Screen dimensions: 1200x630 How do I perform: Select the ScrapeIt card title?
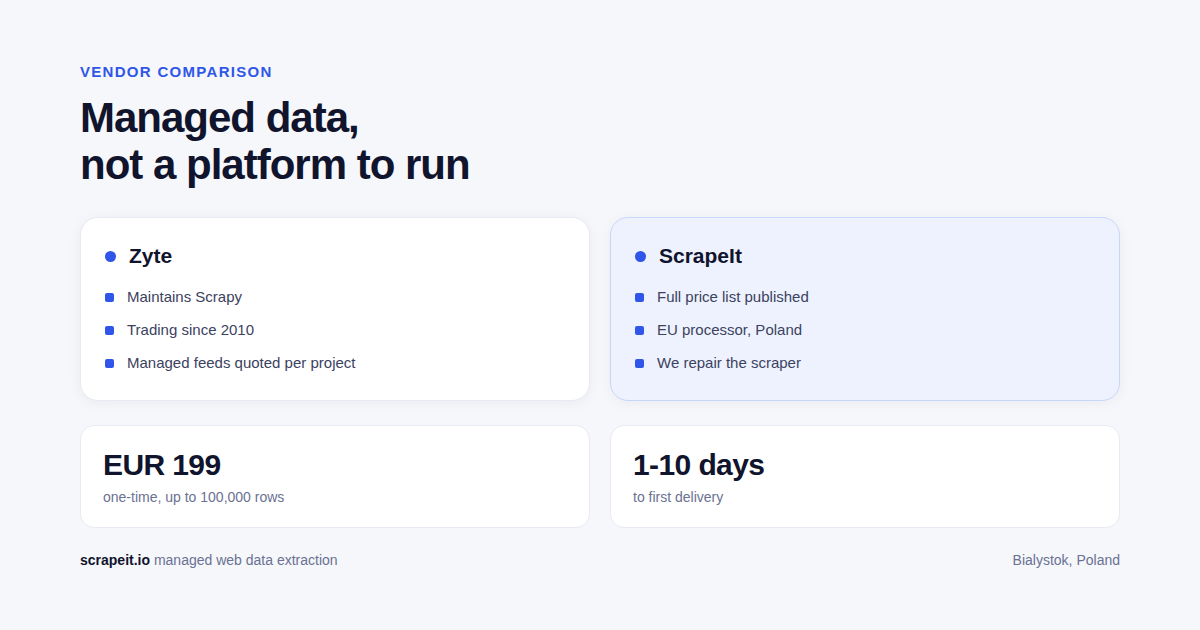click(x=700, y=256)
